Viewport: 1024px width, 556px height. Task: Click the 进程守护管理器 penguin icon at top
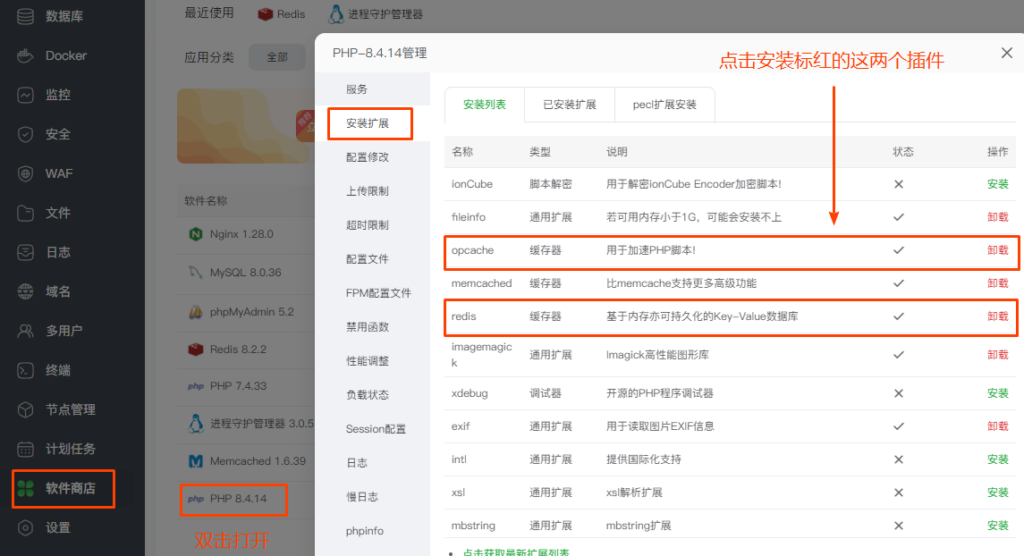point(336,14)
